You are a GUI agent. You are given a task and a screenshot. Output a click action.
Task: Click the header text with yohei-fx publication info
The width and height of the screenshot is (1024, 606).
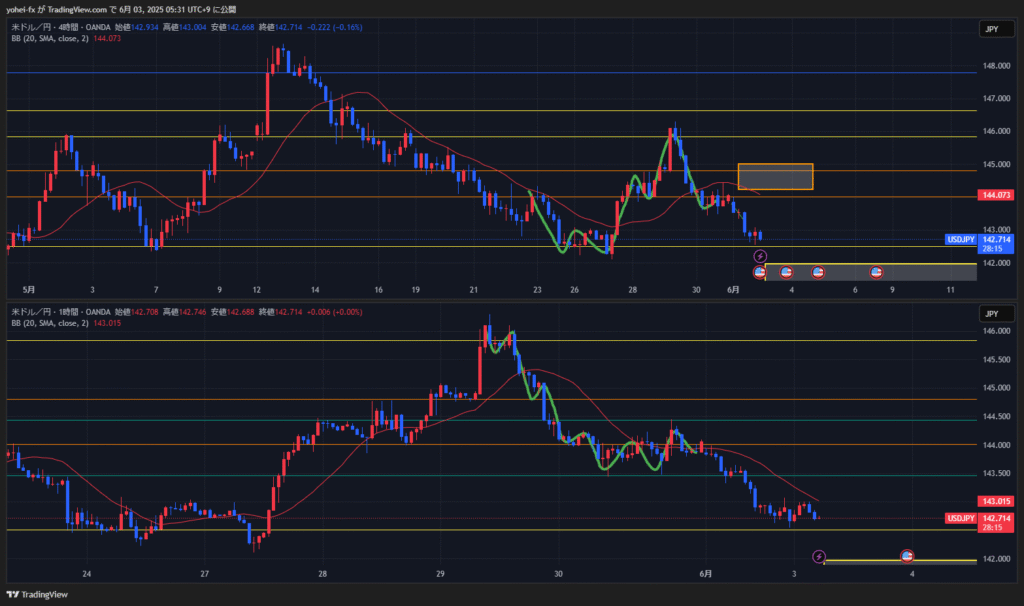(121, 10)
